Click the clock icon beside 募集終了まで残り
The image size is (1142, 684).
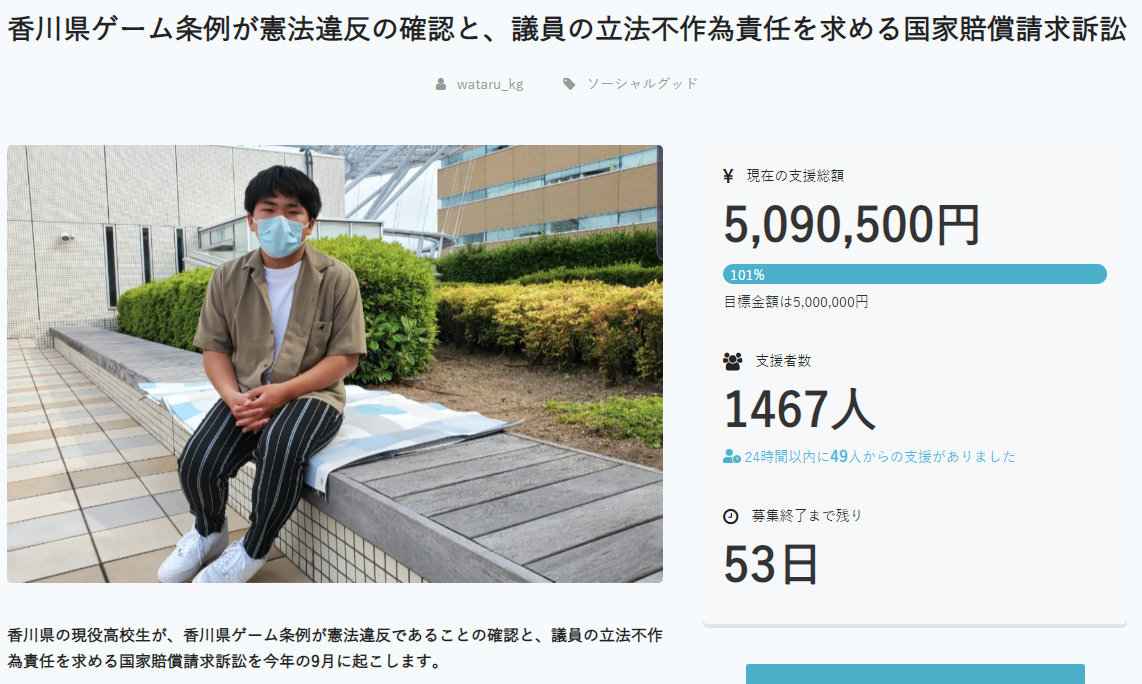coord(731,516)
